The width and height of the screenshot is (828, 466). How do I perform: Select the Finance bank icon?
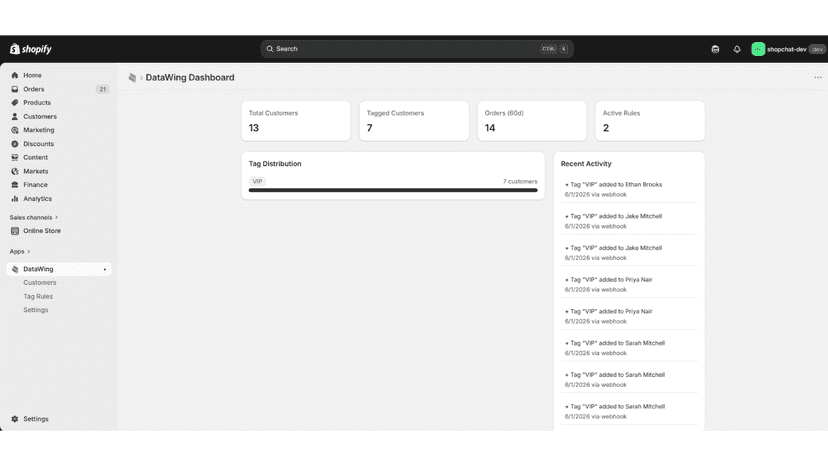[15, 185]
